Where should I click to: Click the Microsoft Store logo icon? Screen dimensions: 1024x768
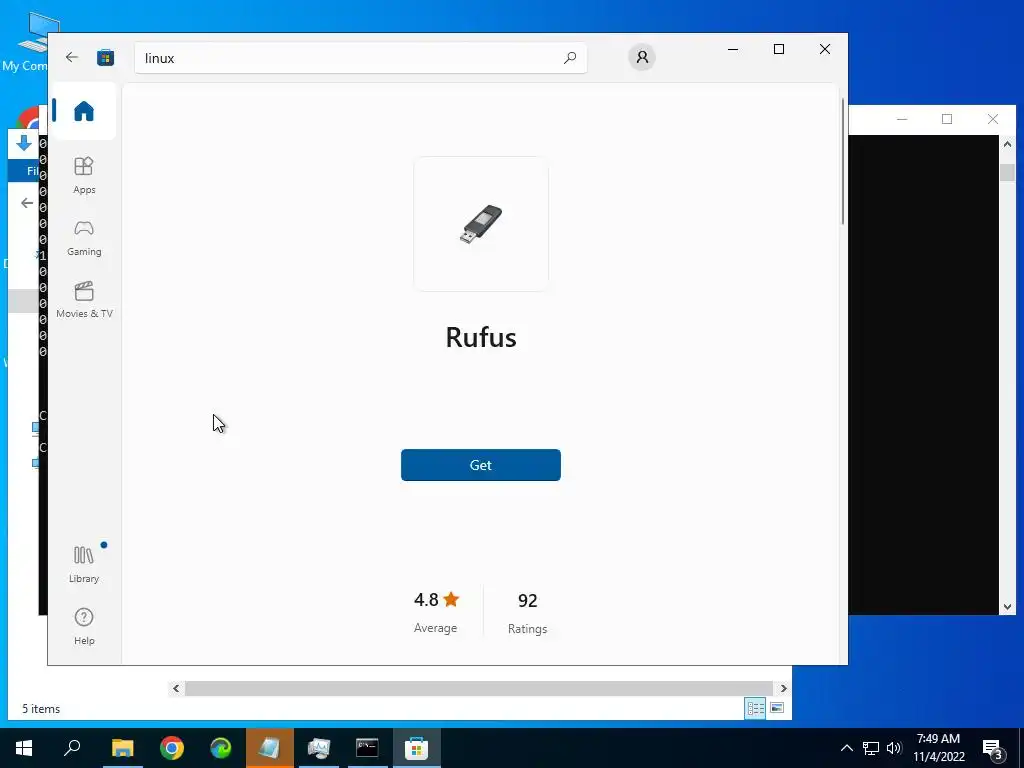(x=105, y=57)
